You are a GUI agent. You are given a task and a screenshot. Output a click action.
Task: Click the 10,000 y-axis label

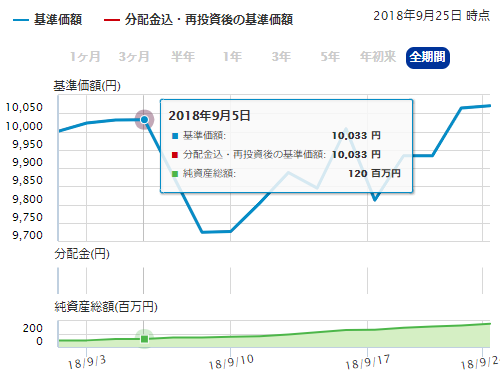24,126
